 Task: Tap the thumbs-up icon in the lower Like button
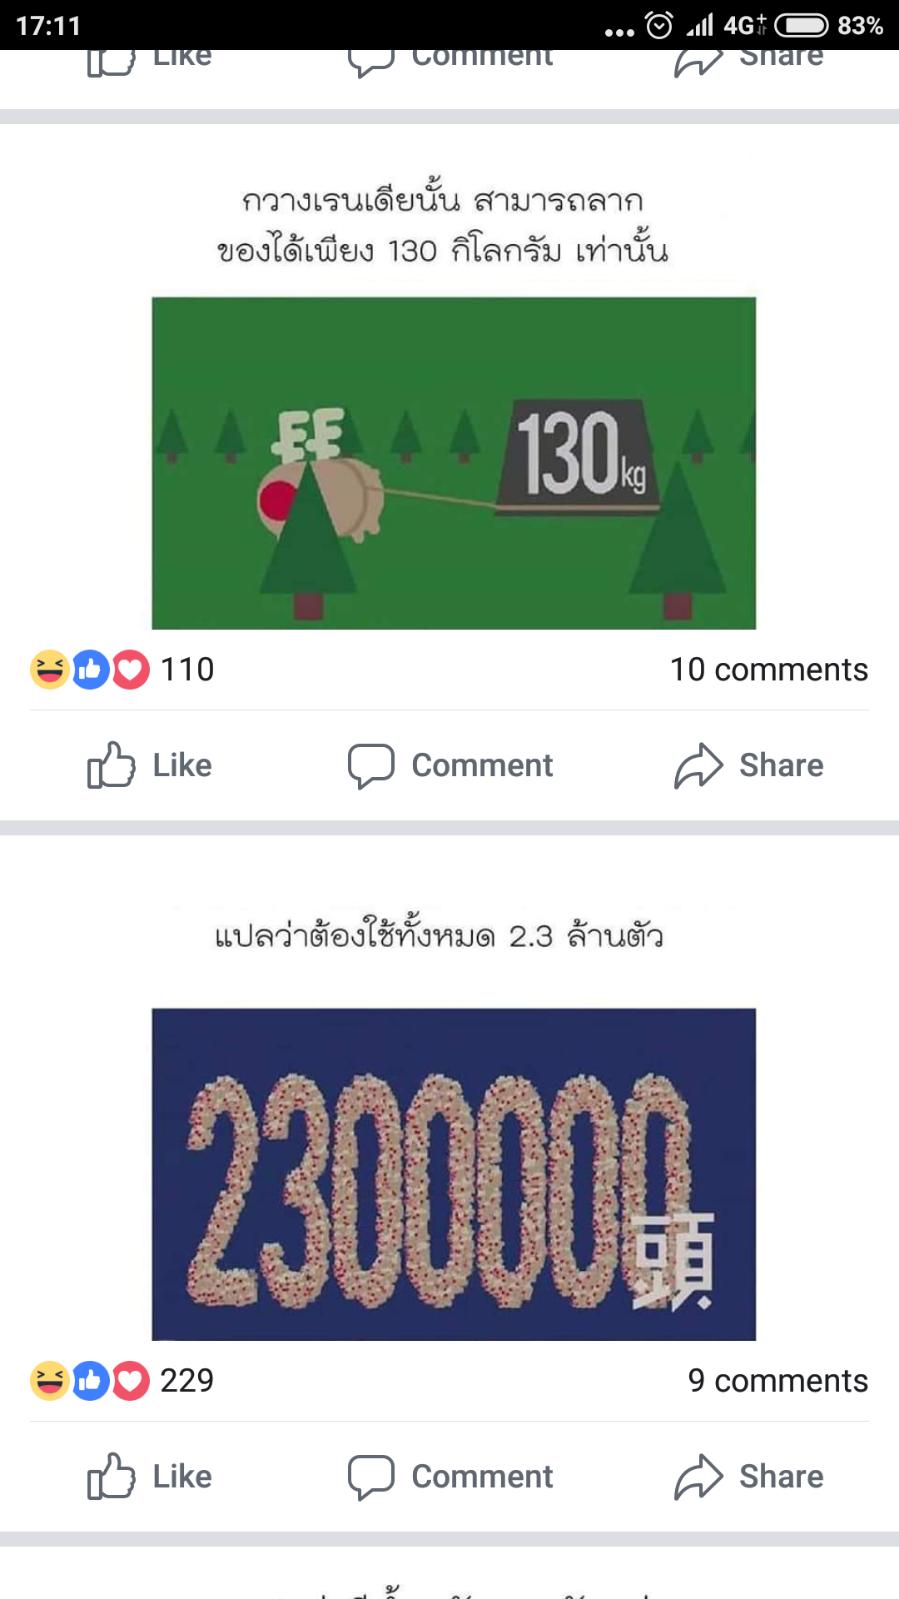point(111,1476)
